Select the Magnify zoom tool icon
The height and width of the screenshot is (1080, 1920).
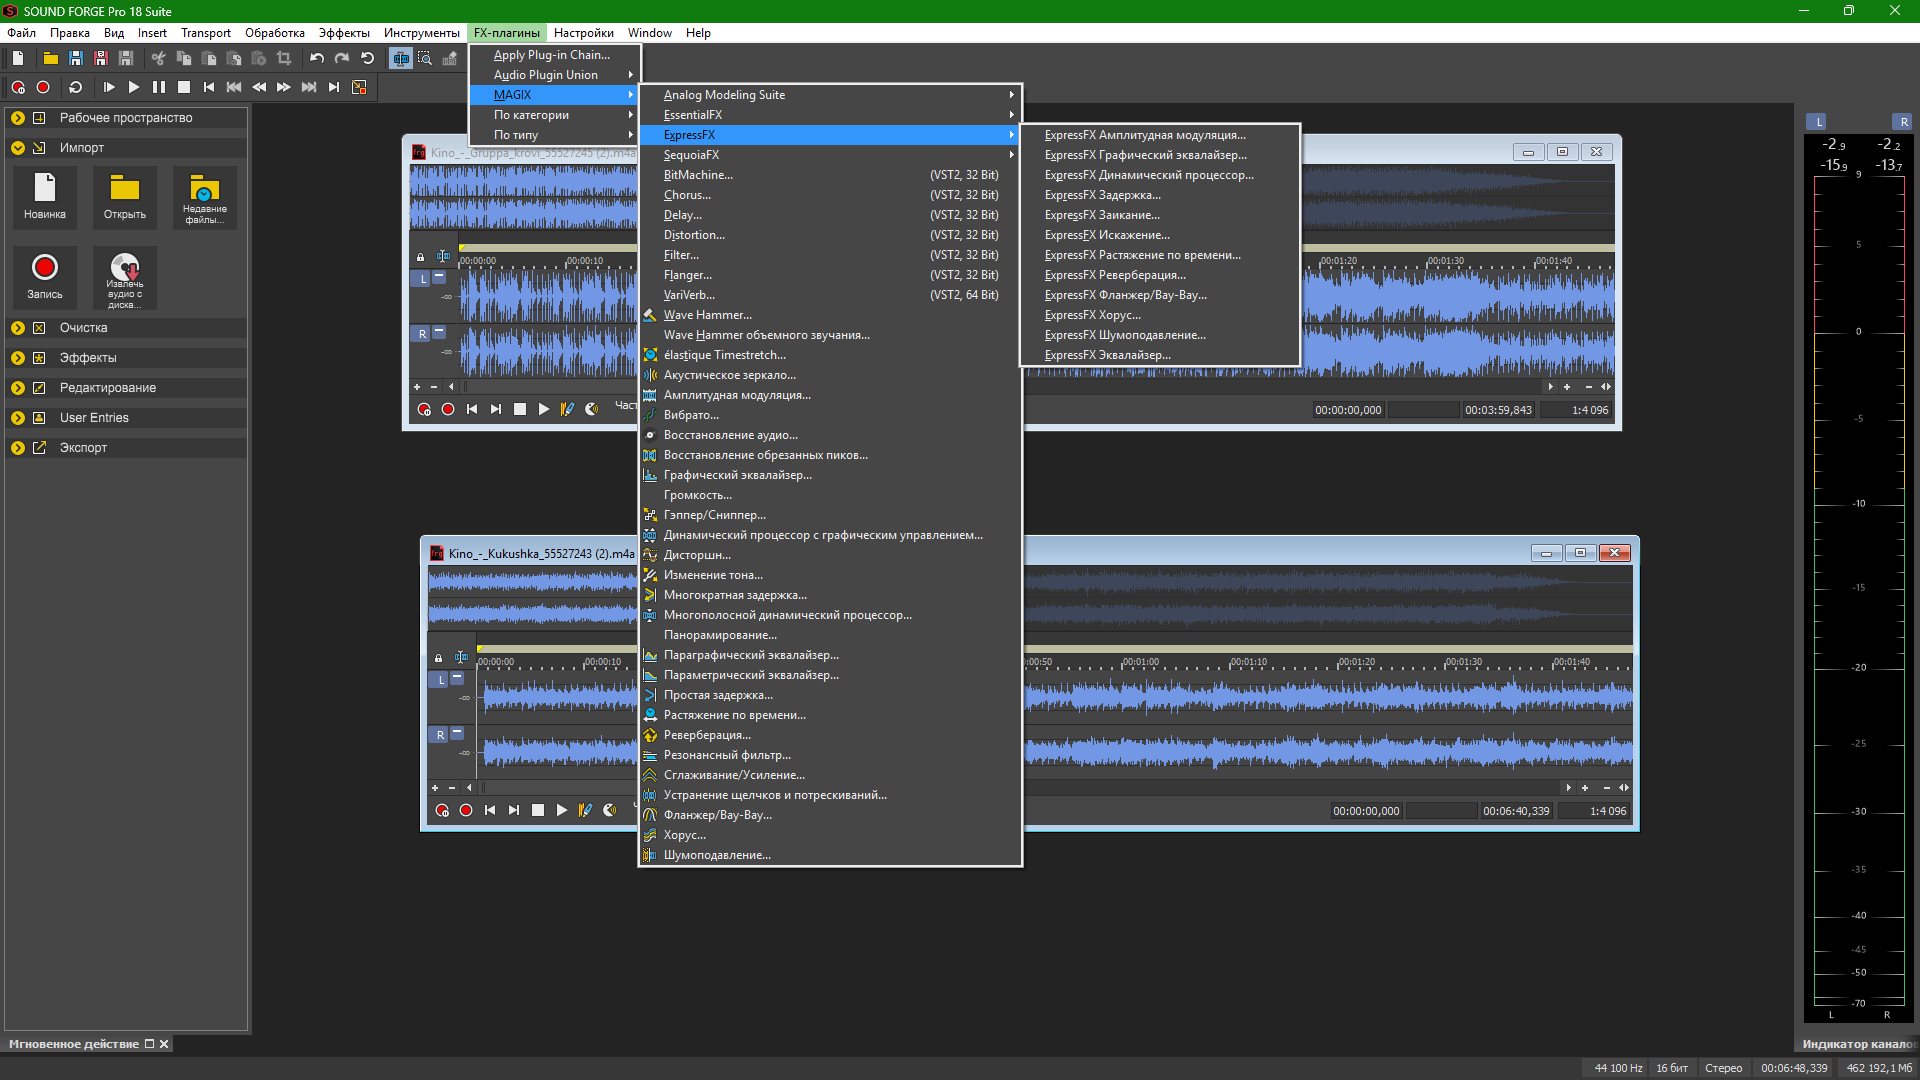[x=425, y=59]
